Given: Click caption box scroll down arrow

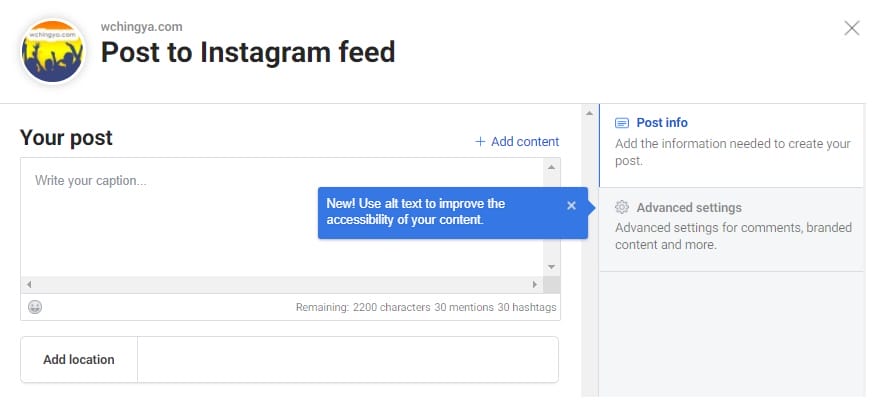Looking at the screenshot, I should 551,267.
